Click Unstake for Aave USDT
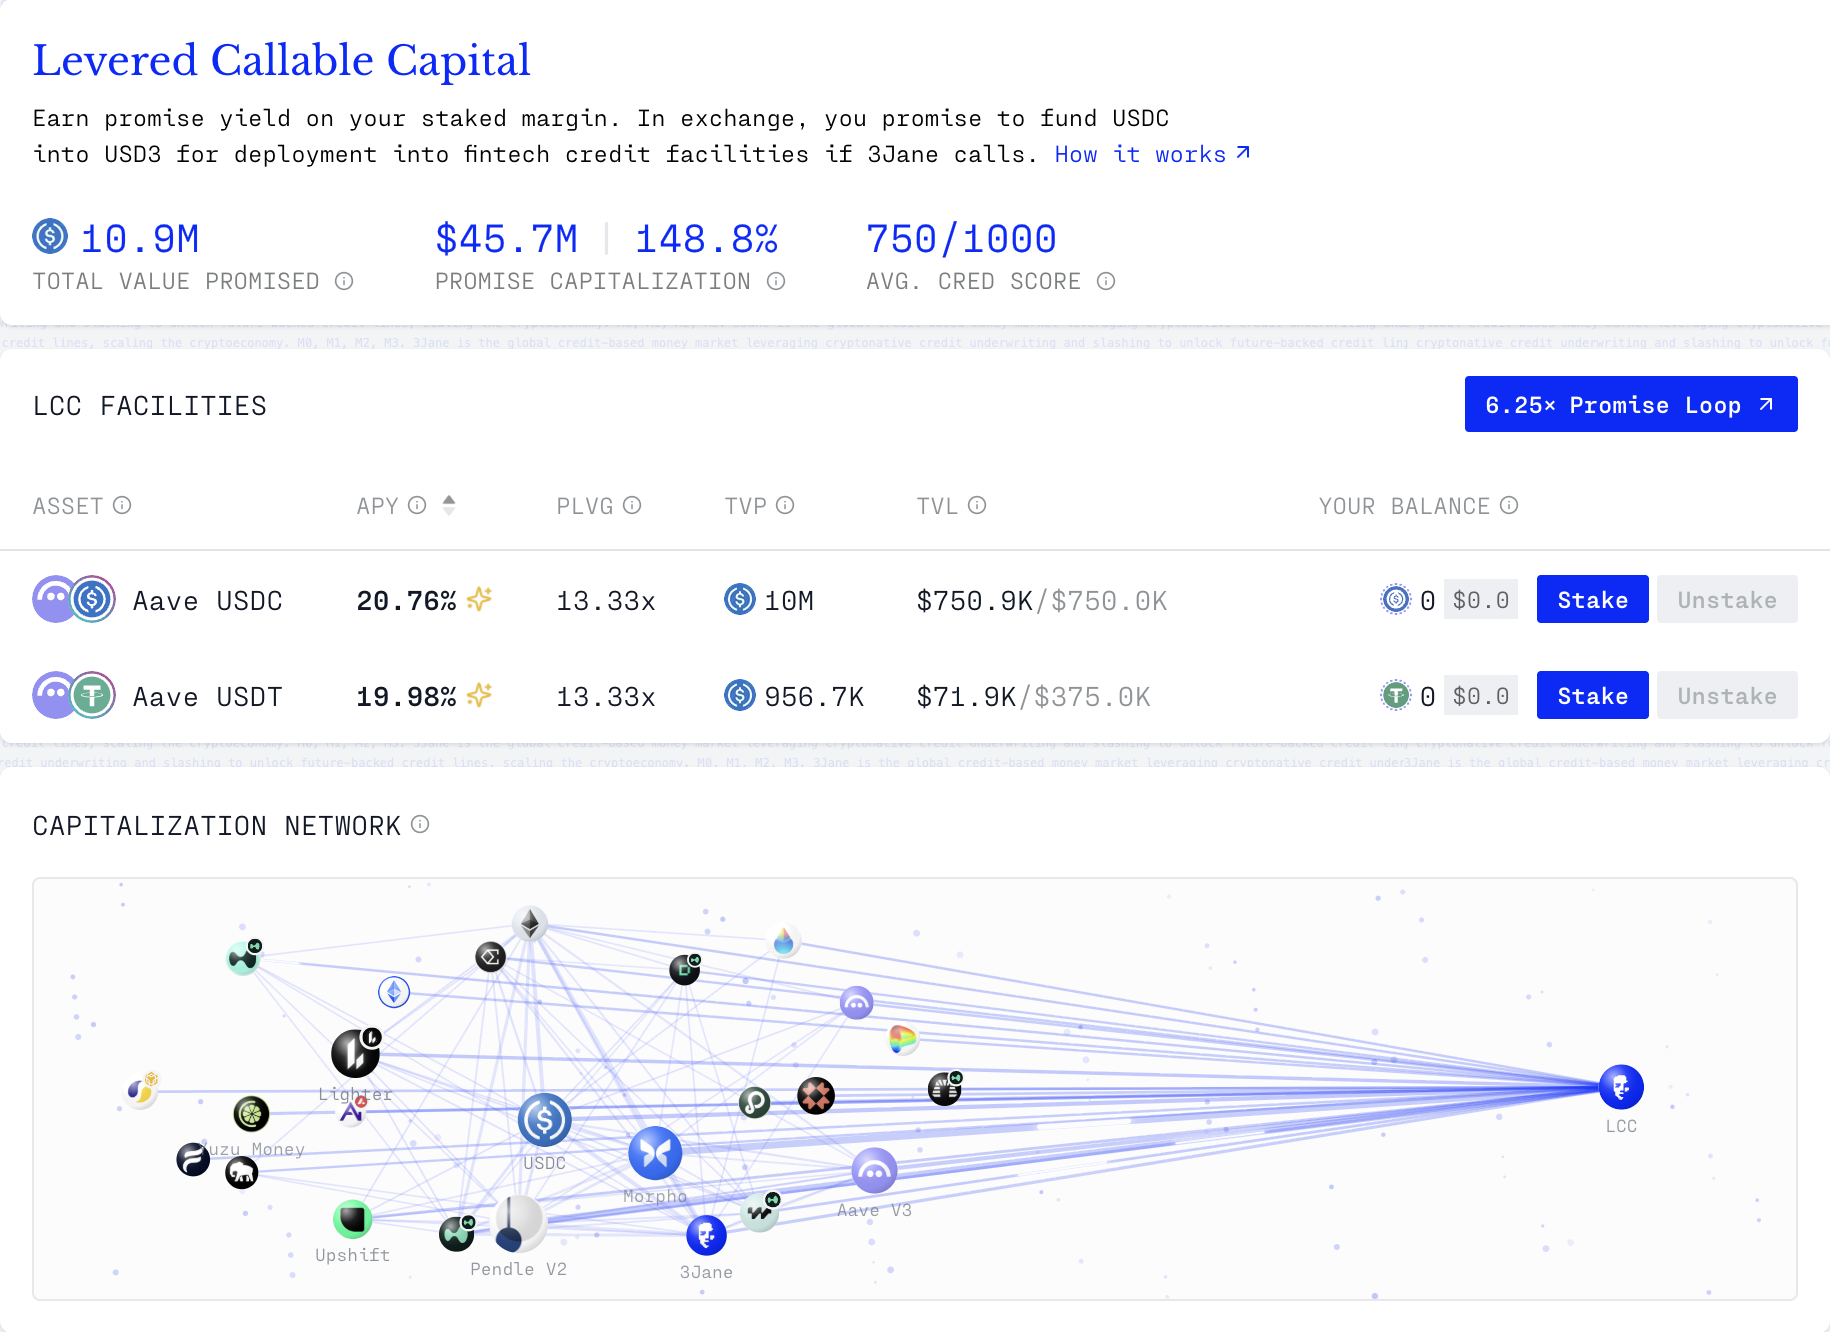The width and height of the screenshot is (1830, 1332). tap(1727, 695)
